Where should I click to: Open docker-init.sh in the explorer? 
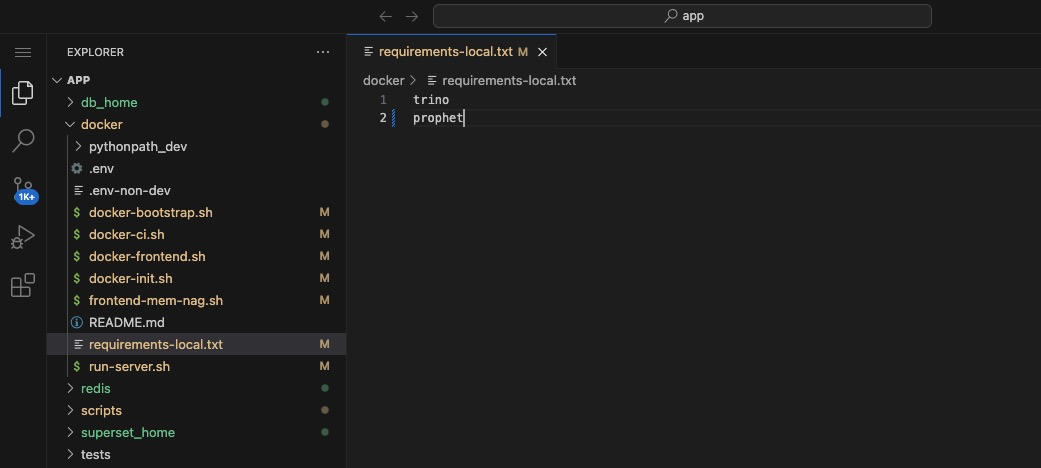[x=131, y=278]
